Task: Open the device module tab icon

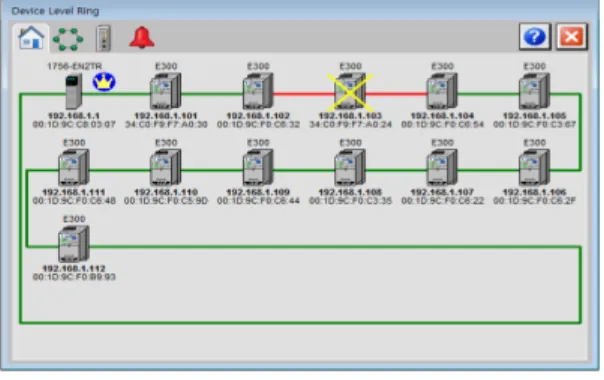Action: point(103,38)
